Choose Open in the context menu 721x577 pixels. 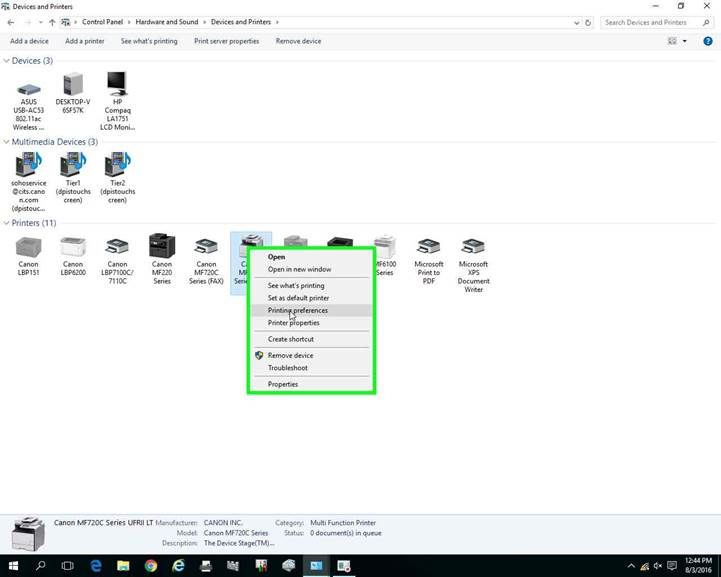(276, 257)
